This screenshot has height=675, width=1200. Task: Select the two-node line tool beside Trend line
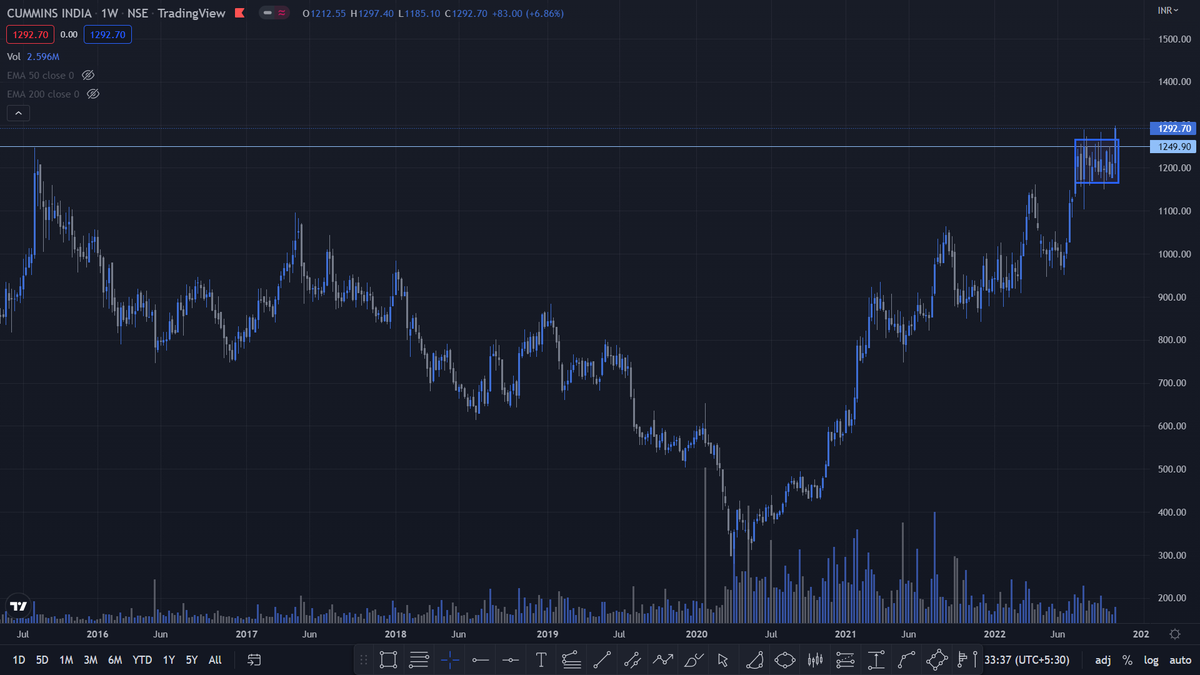[x=632, y=660]
